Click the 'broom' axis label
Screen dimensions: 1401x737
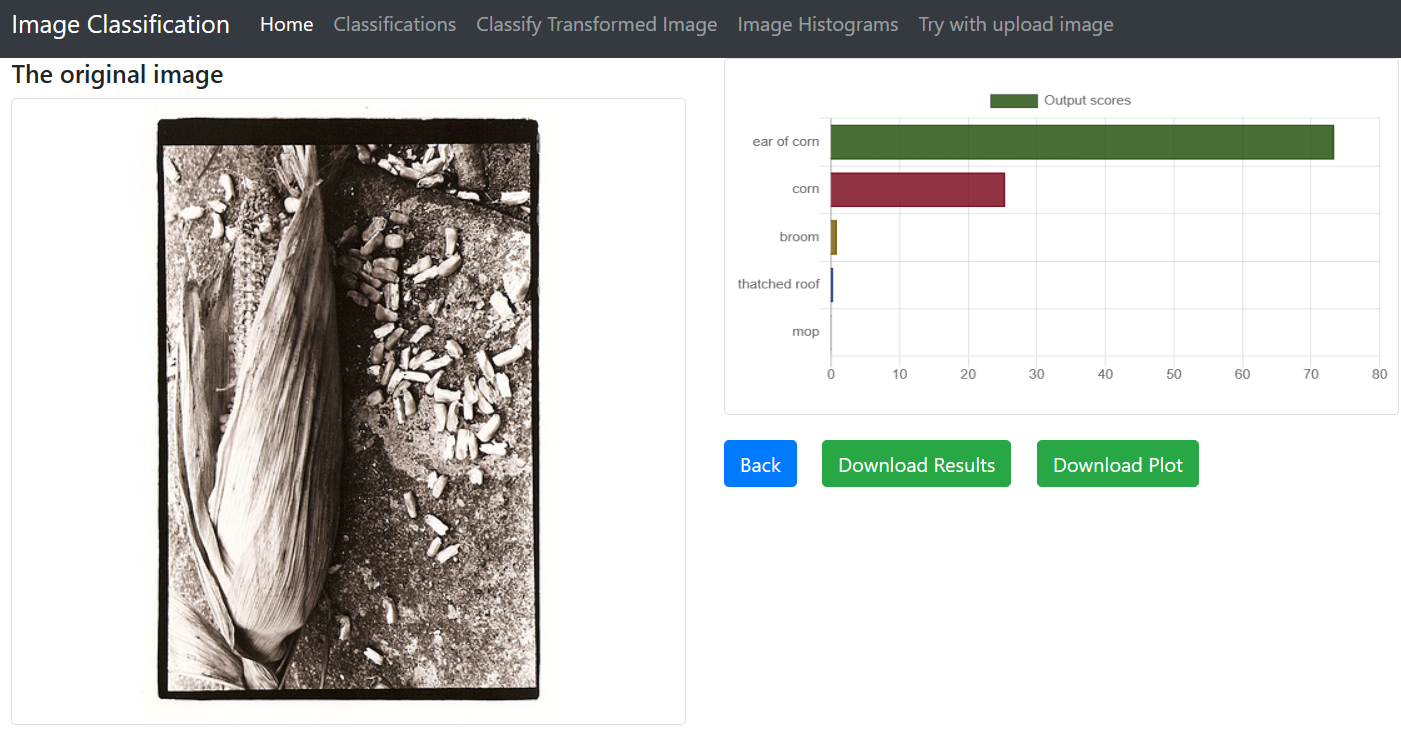point(800,237)
